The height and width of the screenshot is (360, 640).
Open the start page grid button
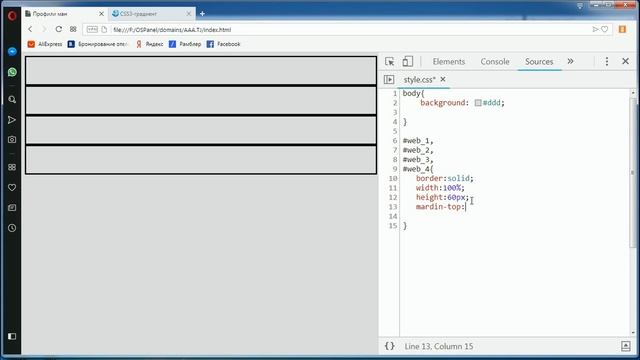tap(73, 29)
